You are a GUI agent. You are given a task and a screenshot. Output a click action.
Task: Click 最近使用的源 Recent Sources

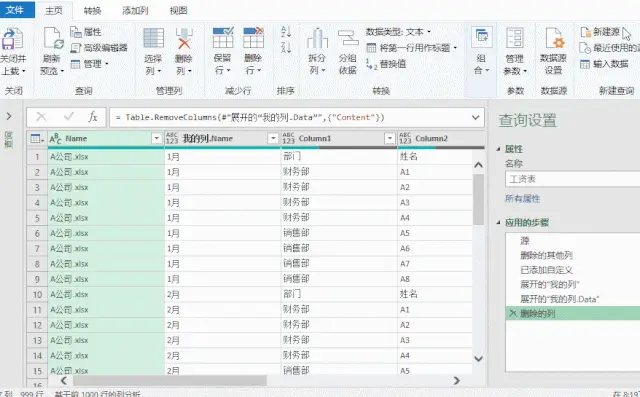click(x=610, y=48)
